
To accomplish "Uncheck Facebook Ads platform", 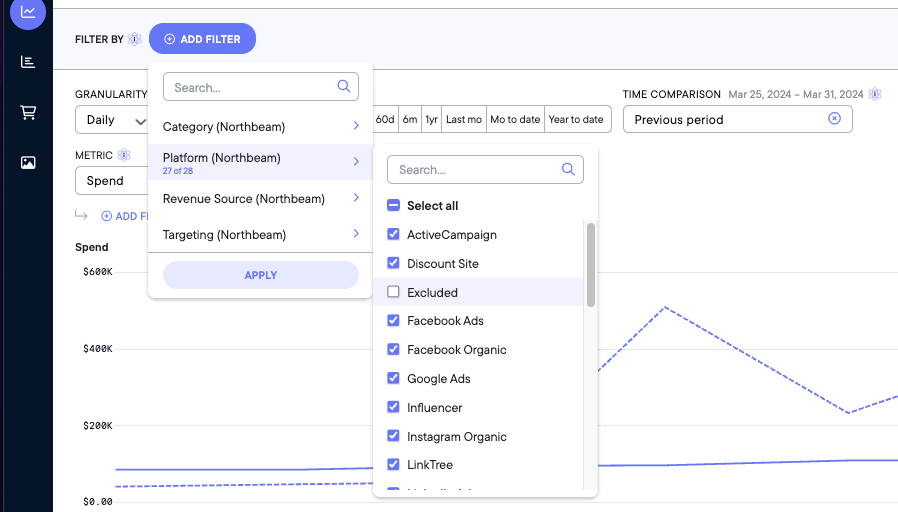I will point(393,320).
